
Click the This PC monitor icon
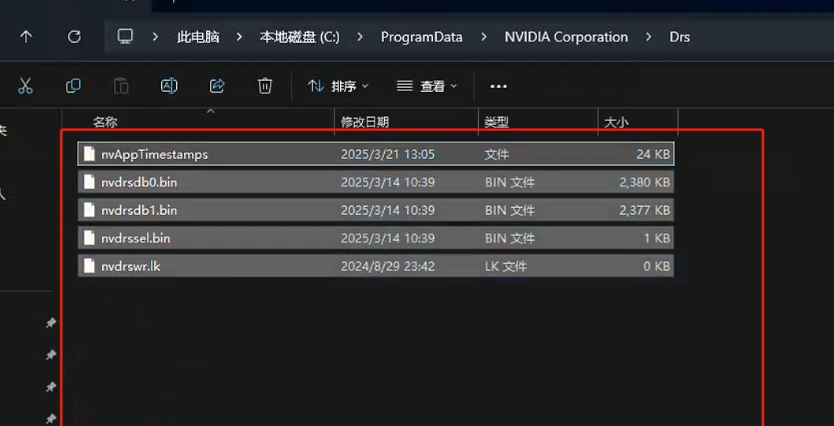tap(125, 37)
